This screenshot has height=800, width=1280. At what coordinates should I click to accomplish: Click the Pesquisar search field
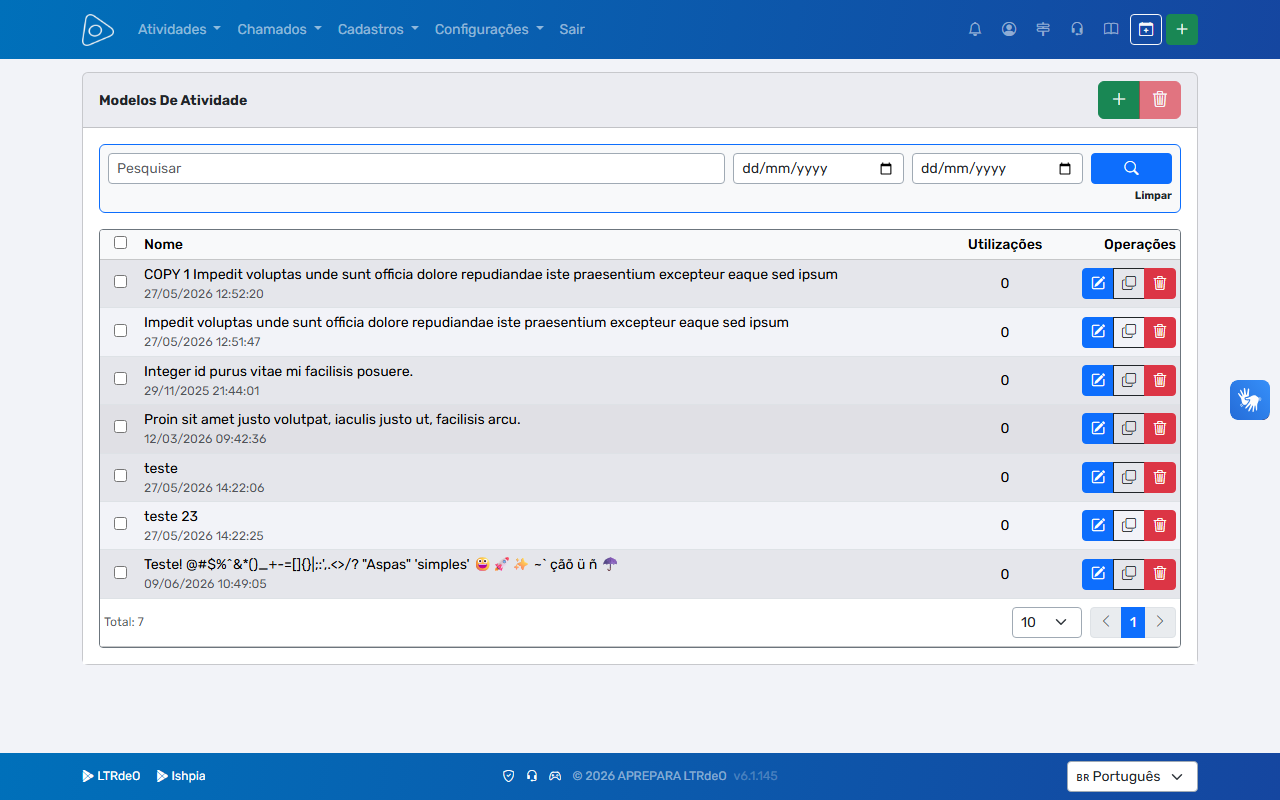[x=416, y=168]
